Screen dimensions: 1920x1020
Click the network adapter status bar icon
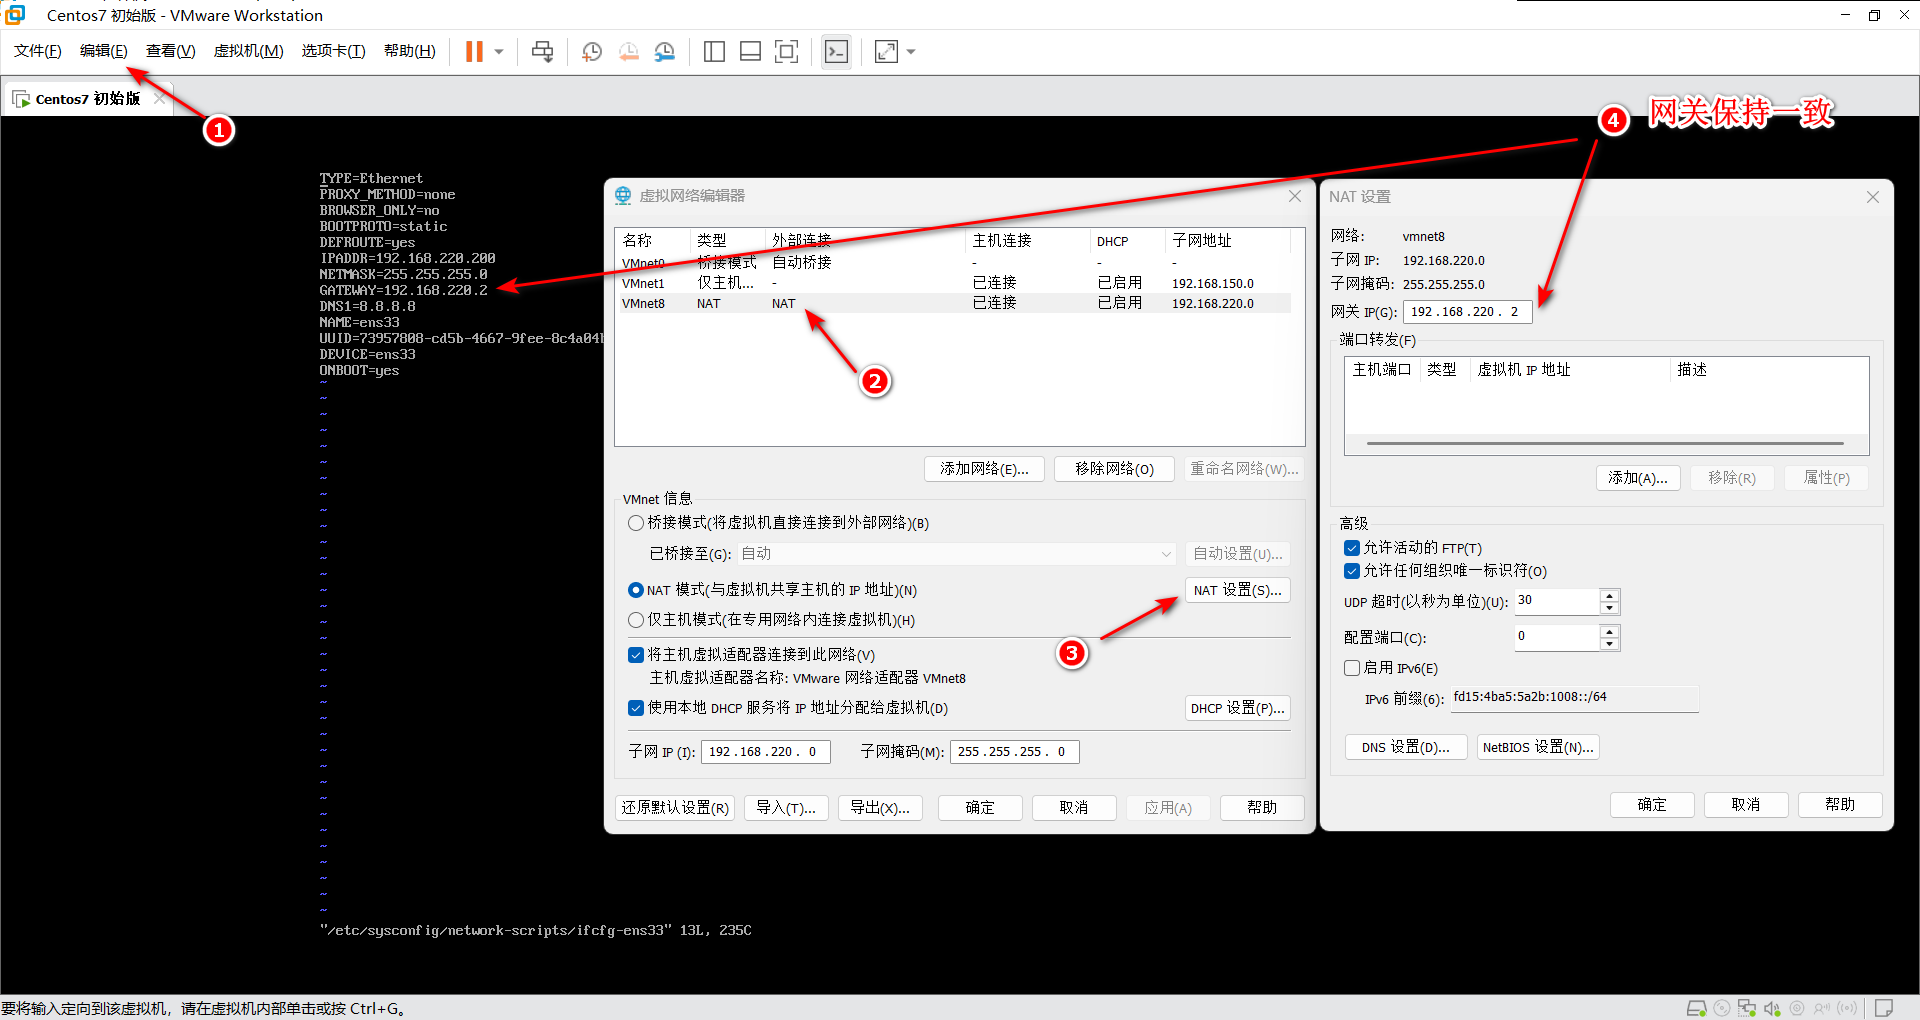click(1746, 1008)
